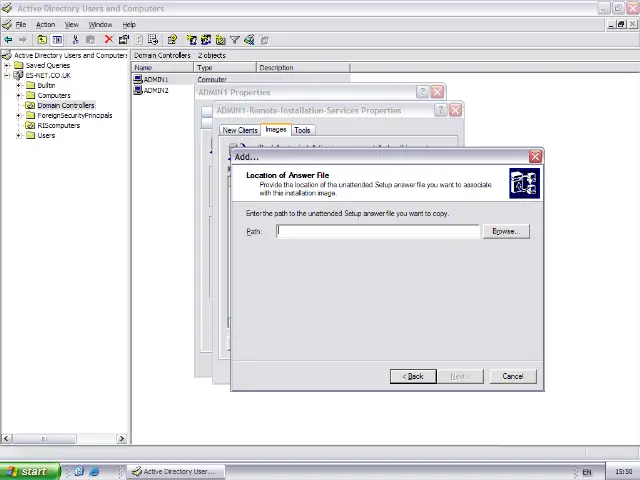This screenshot has width=640, height=480.
Task: Close the Add wizard dialog
Action: click(535, 156)
